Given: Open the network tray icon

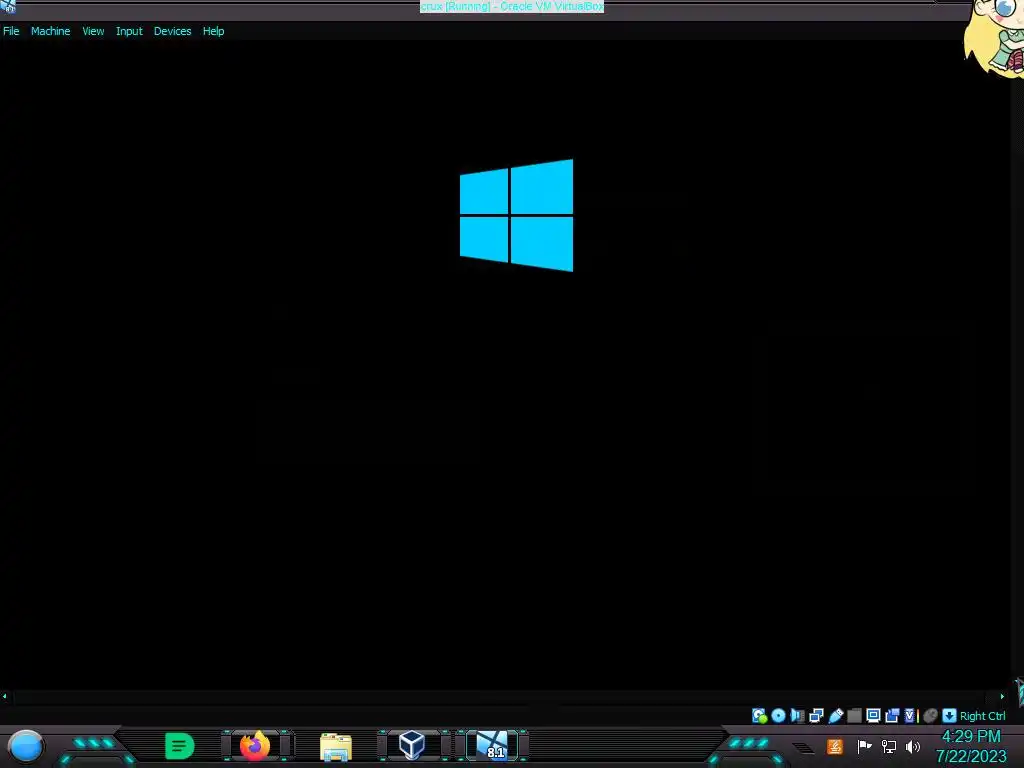Looking at the screenshot, I should tap(889, 746).
